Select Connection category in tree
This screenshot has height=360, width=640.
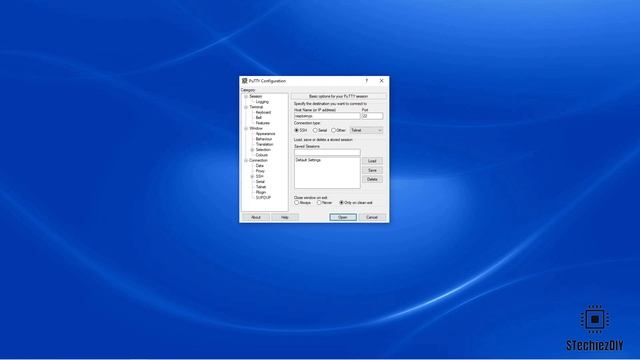coord(258,160)
